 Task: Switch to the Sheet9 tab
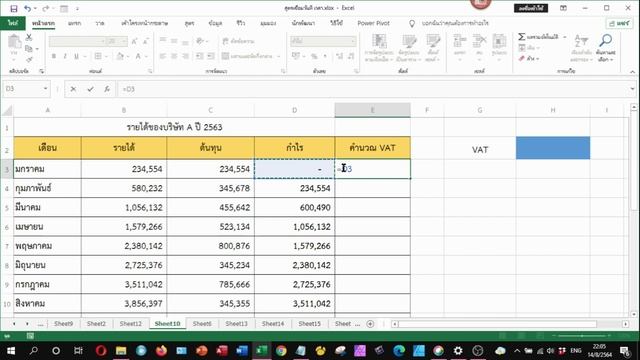(x=63, y=324)
